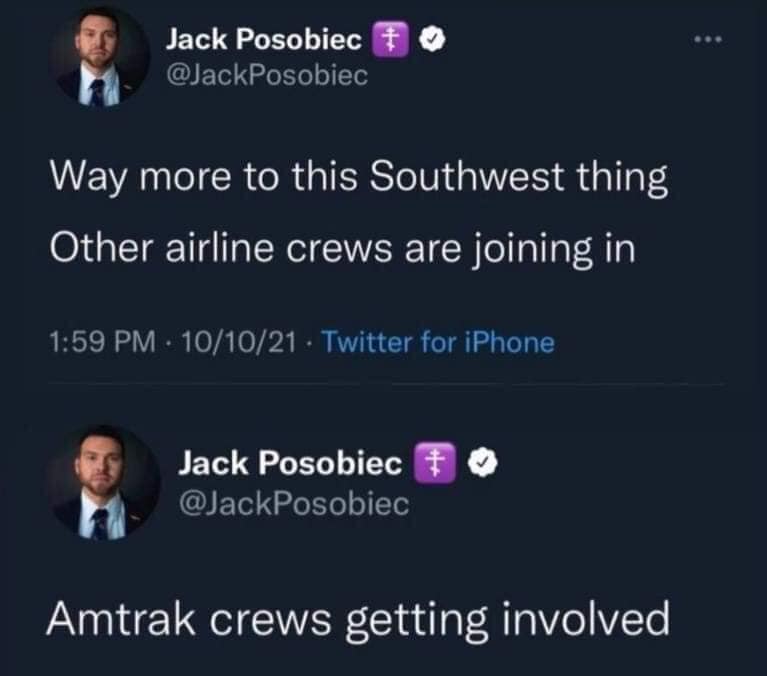767x676 pixels.
Task: Select the second Jack Posobiec display name
Action: pos(291,463)
